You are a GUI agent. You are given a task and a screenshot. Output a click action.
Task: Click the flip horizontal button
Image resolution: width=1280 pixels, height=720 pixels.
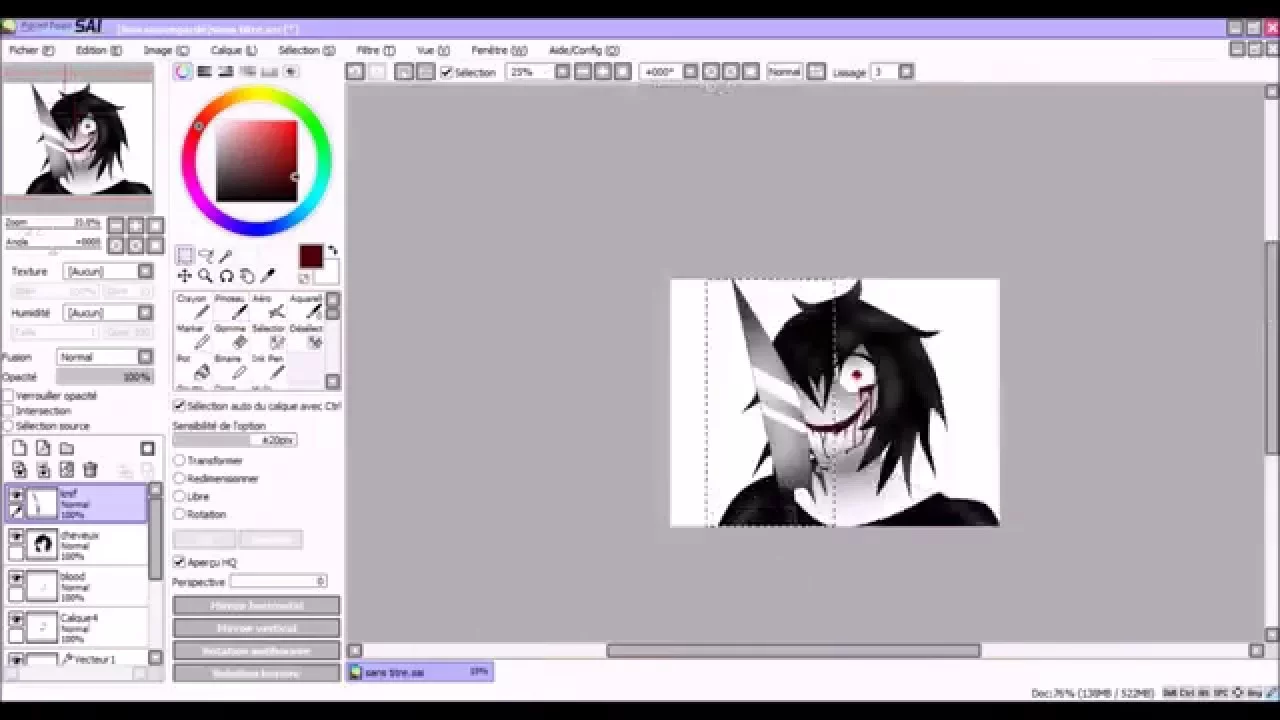coord(256,606)
